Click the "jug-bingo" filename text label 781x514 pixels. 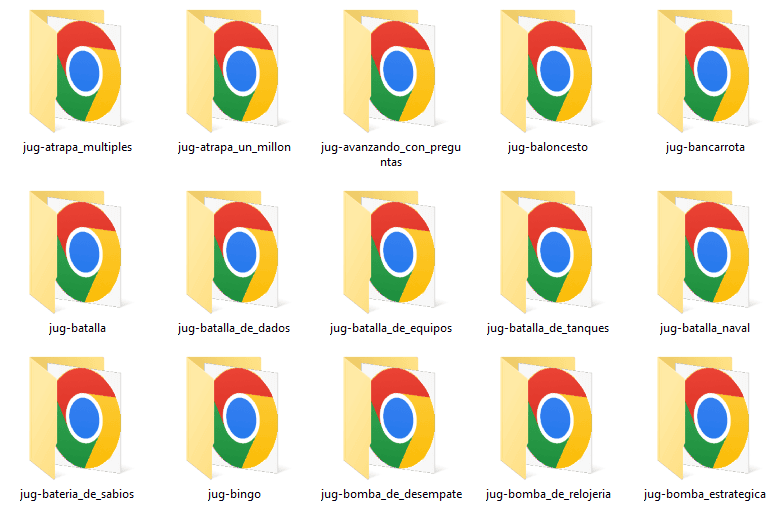tap(234, 495)
